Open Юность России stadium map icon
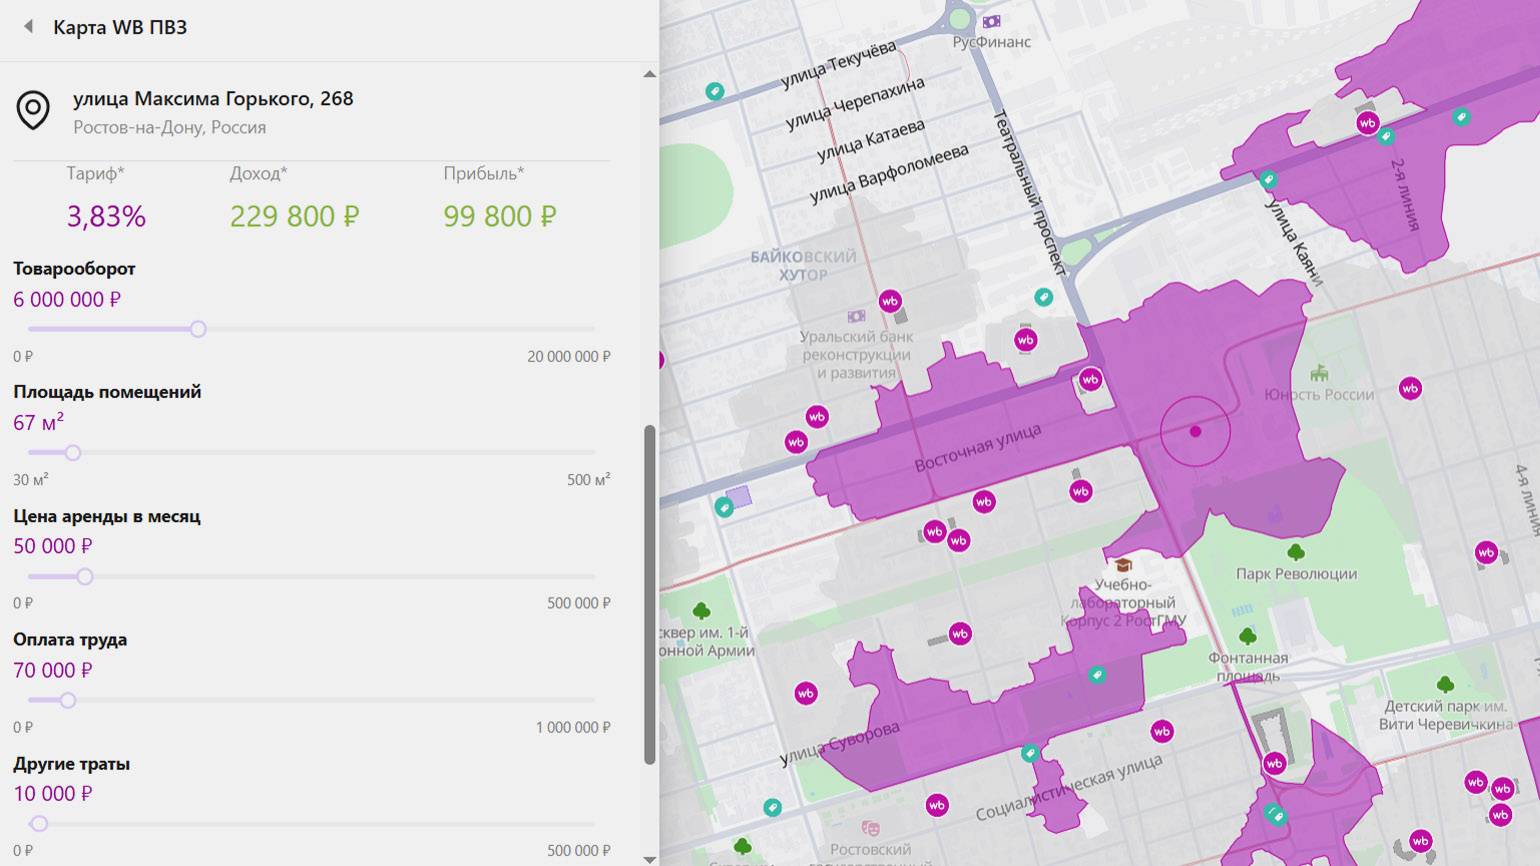1540x866 pixels. 1319,373
